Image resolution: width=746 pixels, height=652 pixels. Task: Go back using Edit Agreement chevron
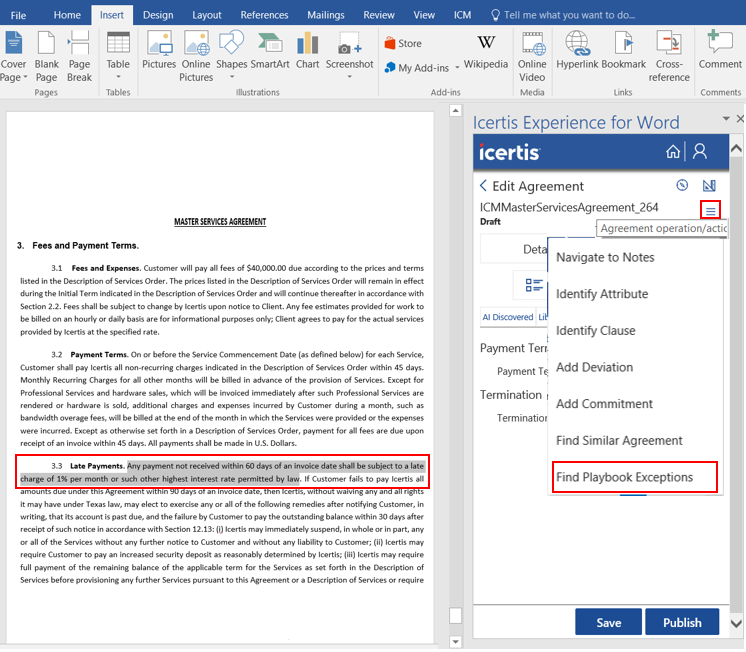point(484,186)
